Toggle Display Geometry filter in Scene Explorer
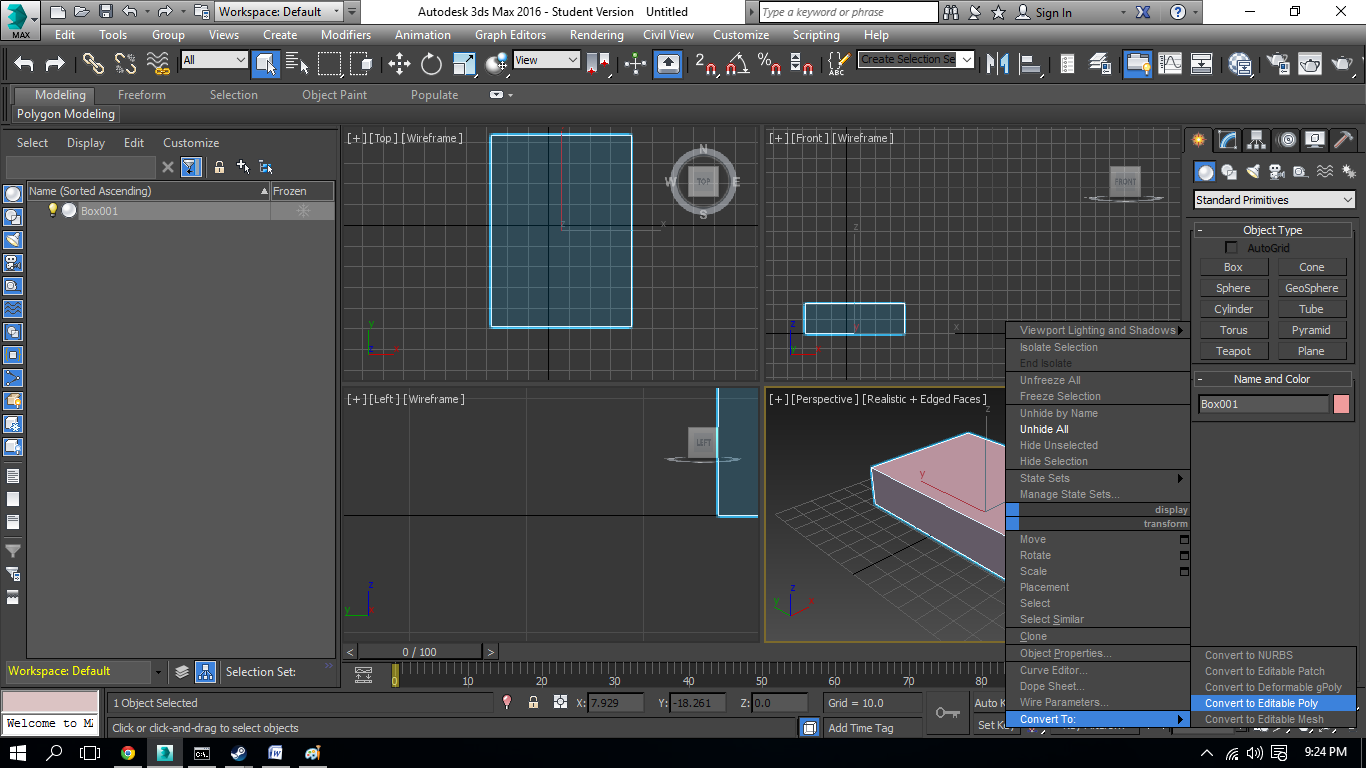The image size is (1366, 768). pyautogui.click(x=13, y=193)
